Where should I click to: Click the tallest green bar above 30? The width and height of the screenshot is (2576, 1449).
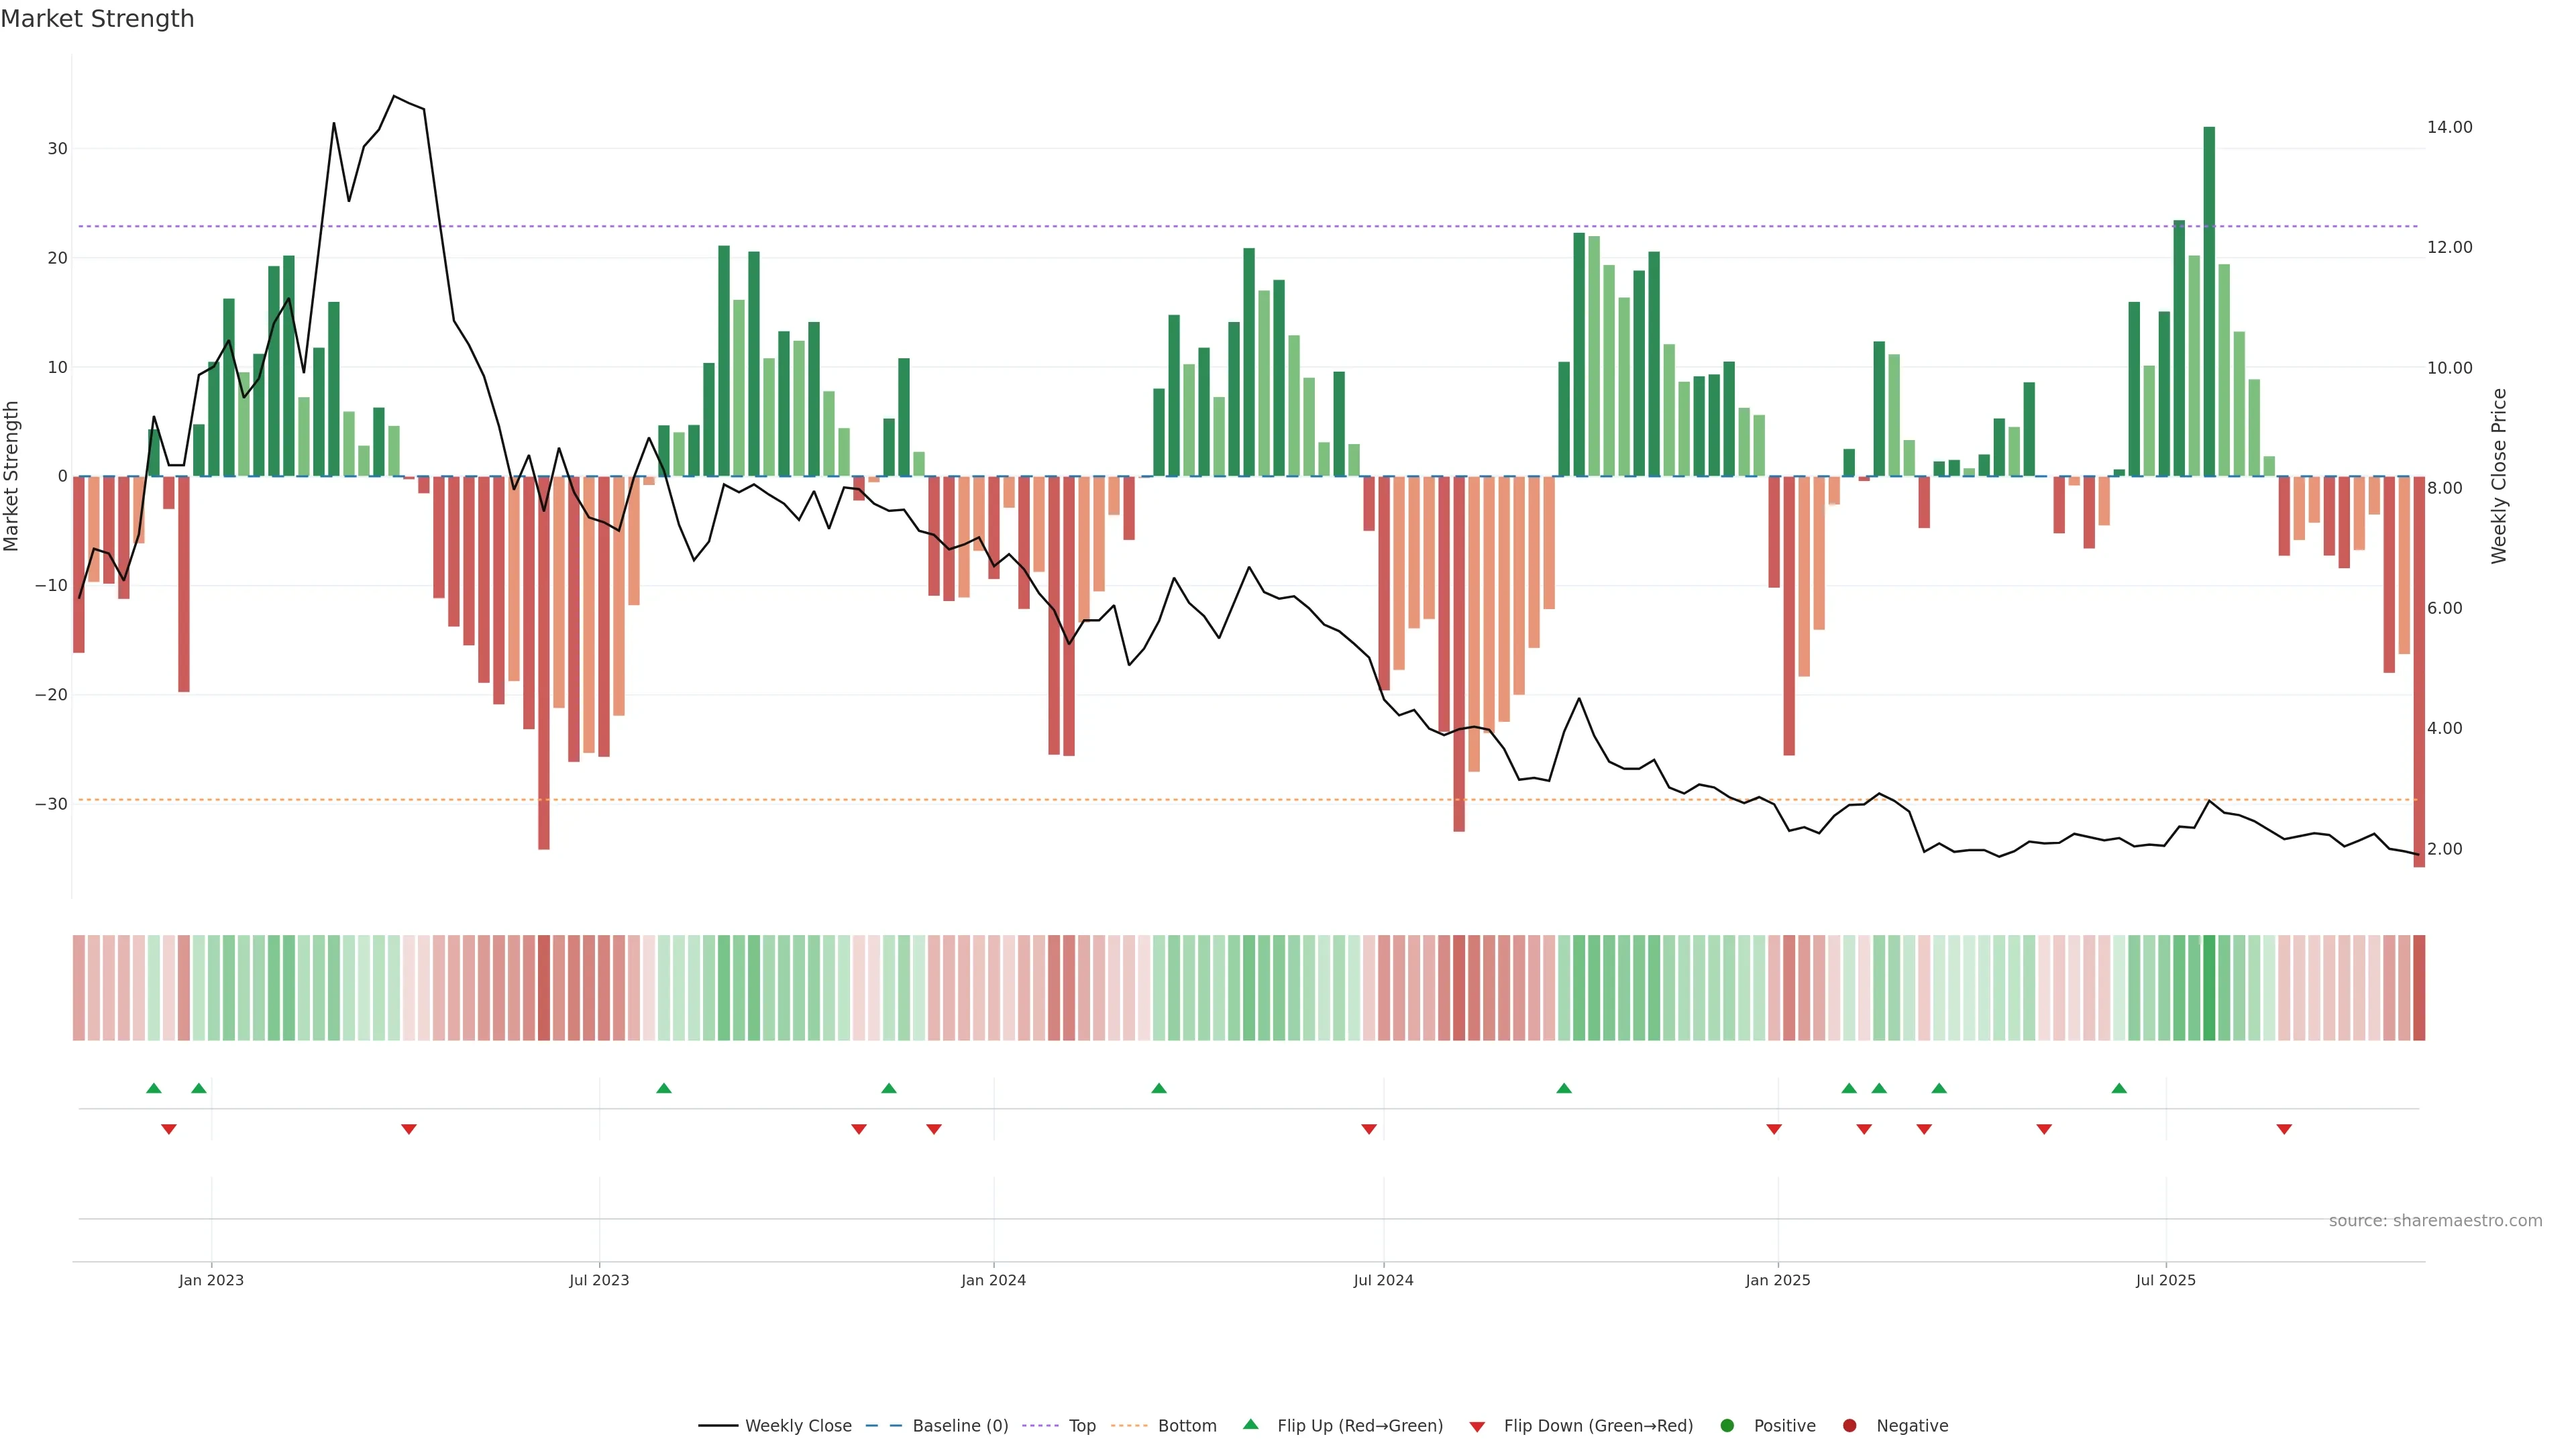tap(2209, 300)
